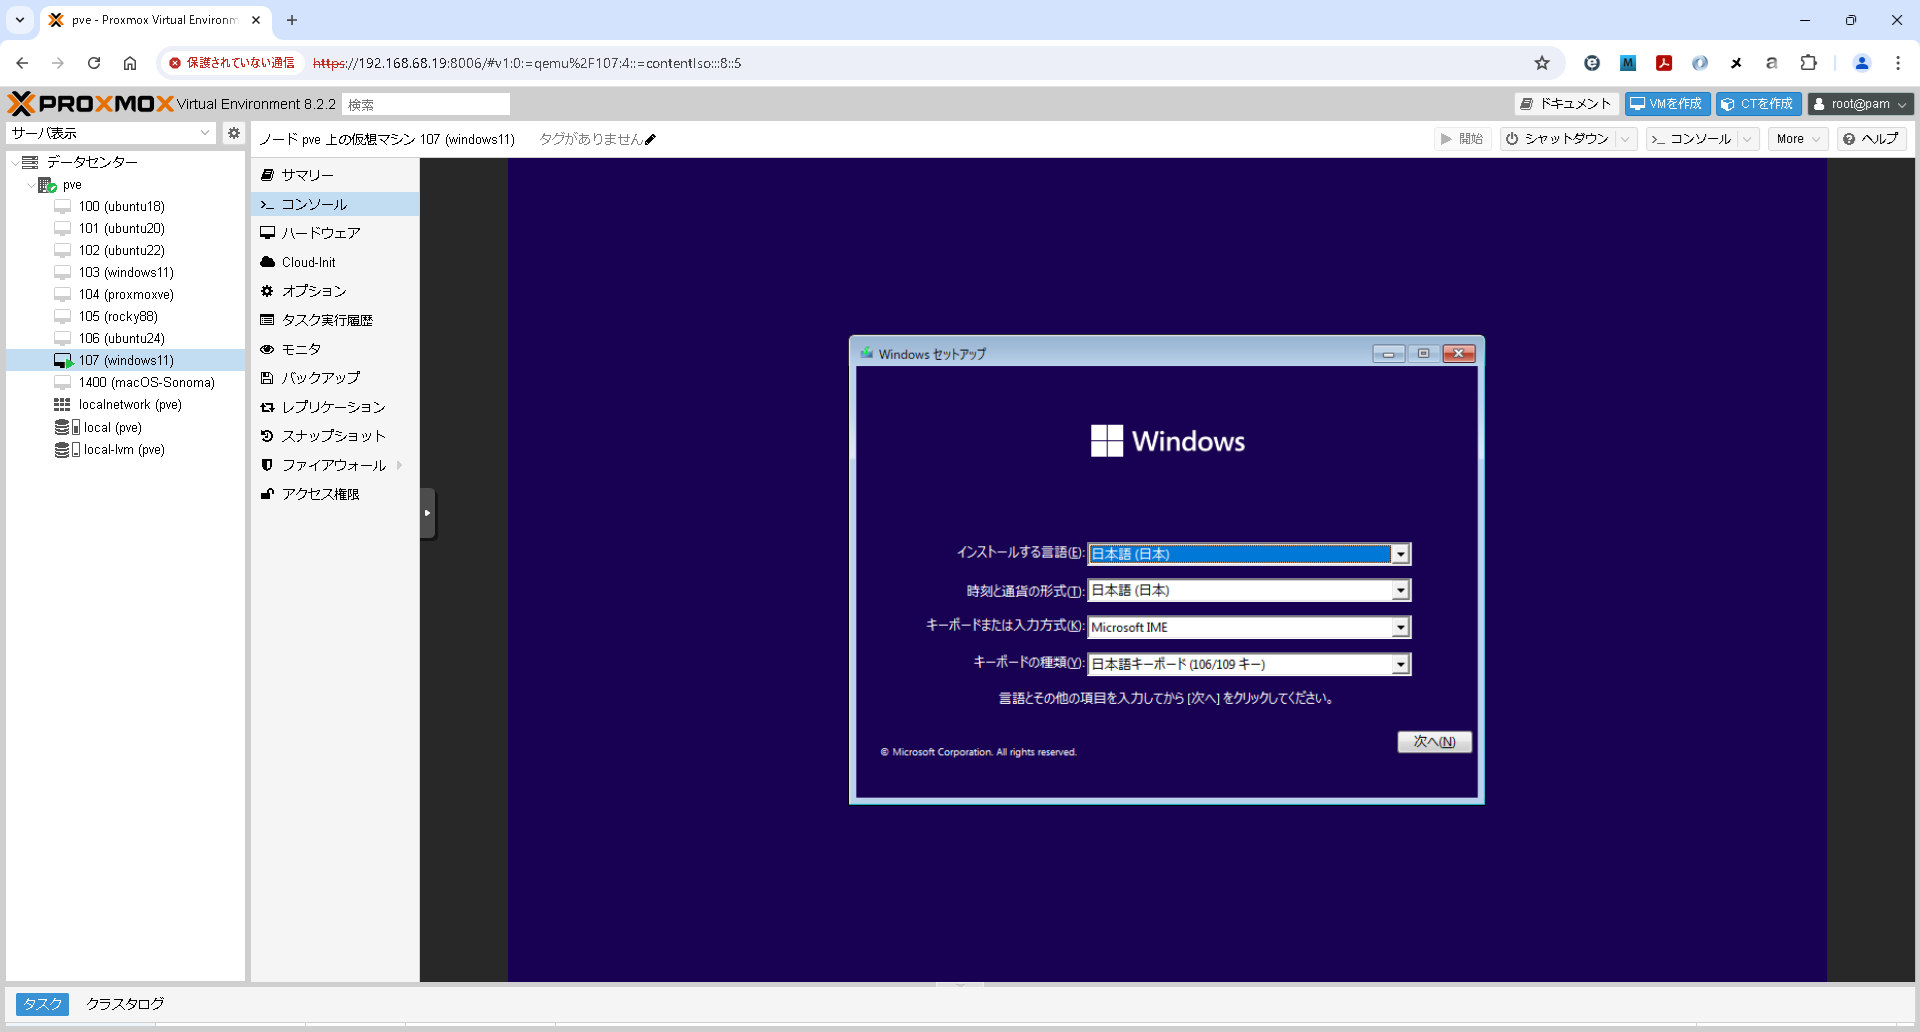
Task: Click the X extension icon in toolbar
Action: click(1736, 63)
